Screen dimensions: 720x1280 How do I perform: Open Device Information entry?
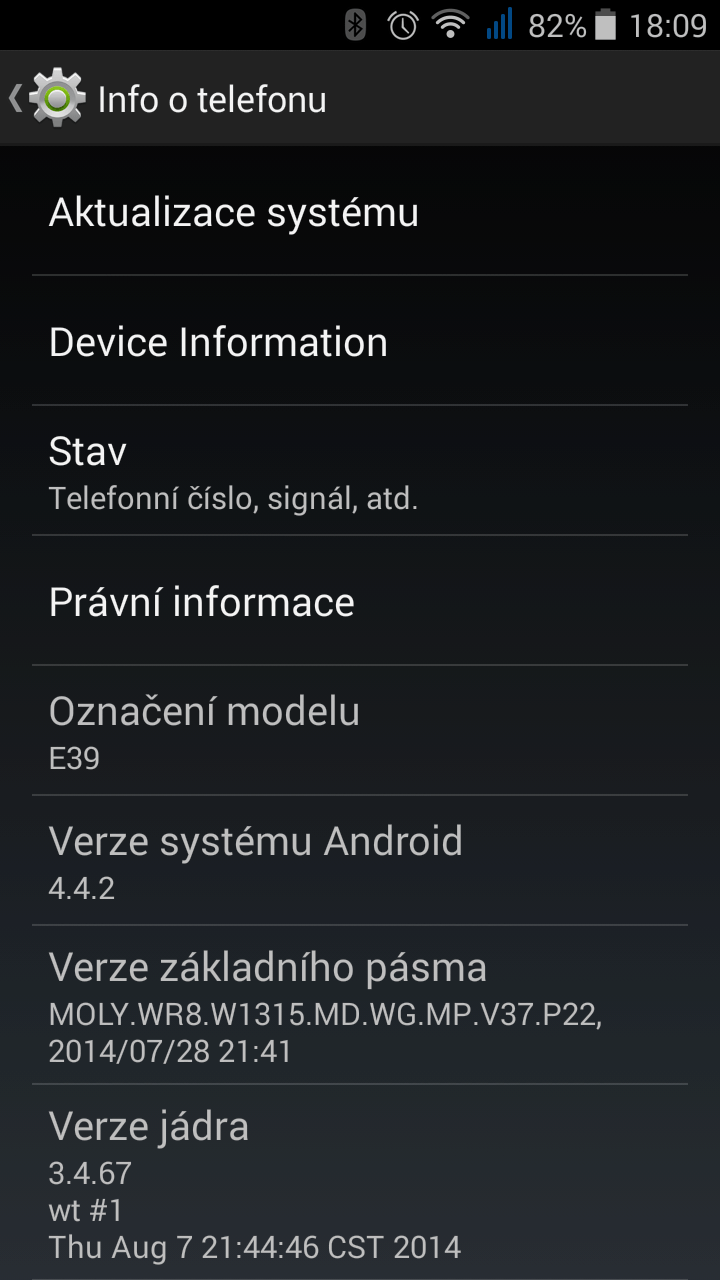360,341
